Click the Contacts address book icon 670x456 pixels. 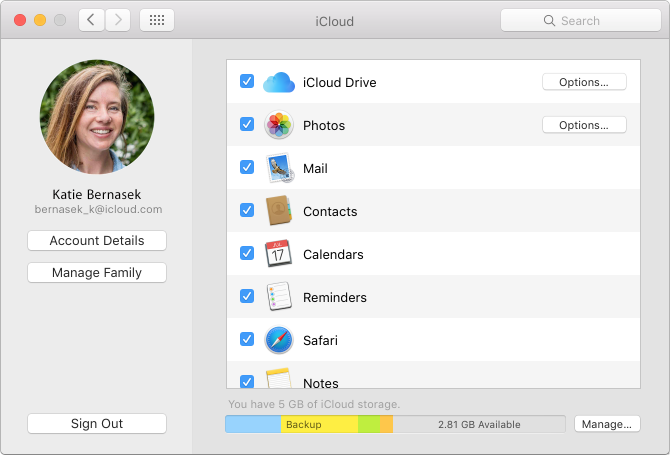pos(279,211)
